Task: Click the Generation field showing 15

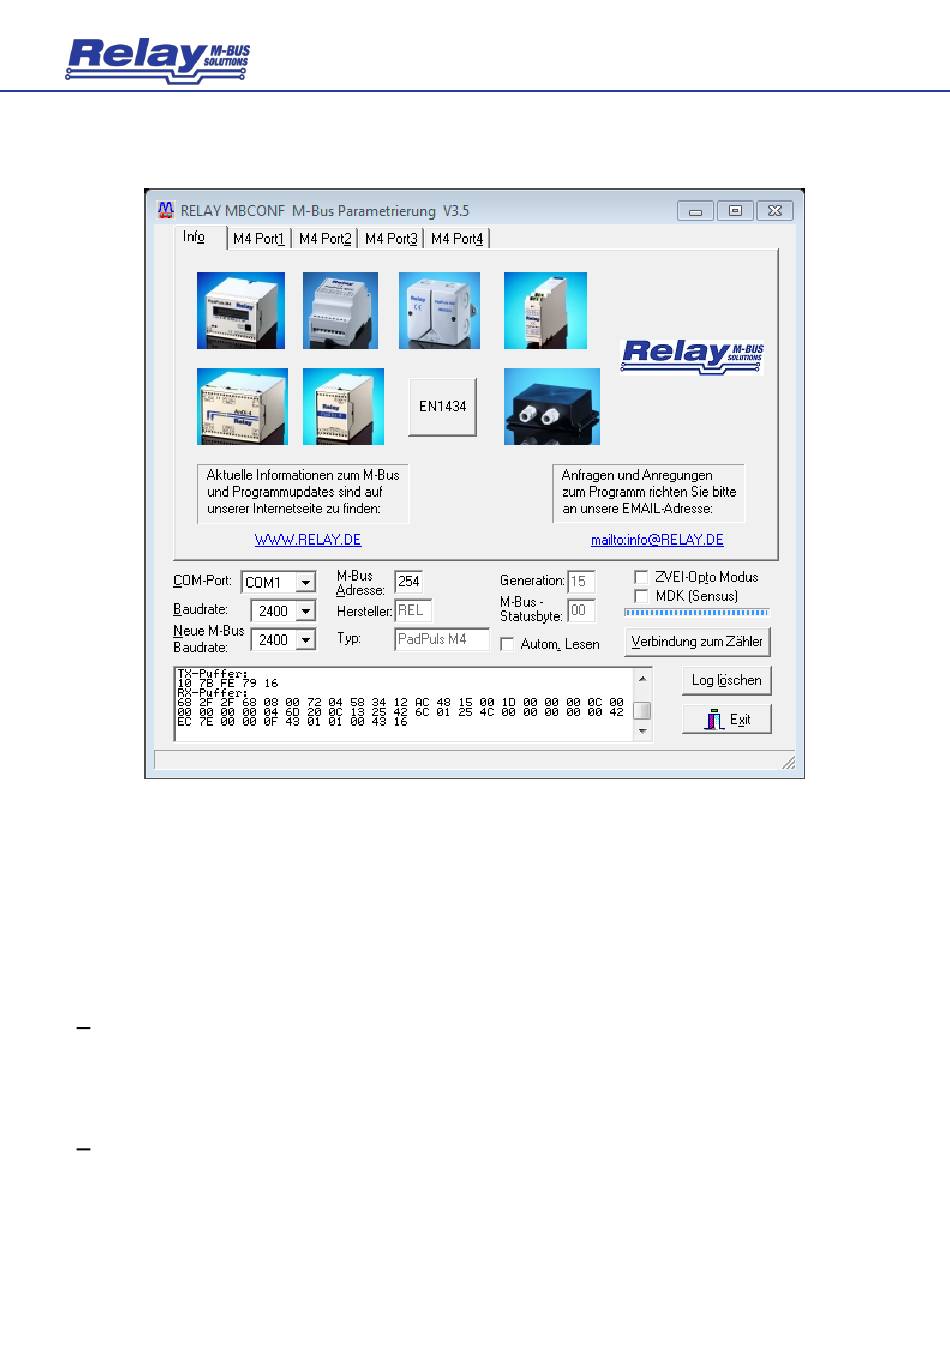Action: pyautogui.click(x=581, y=582)
